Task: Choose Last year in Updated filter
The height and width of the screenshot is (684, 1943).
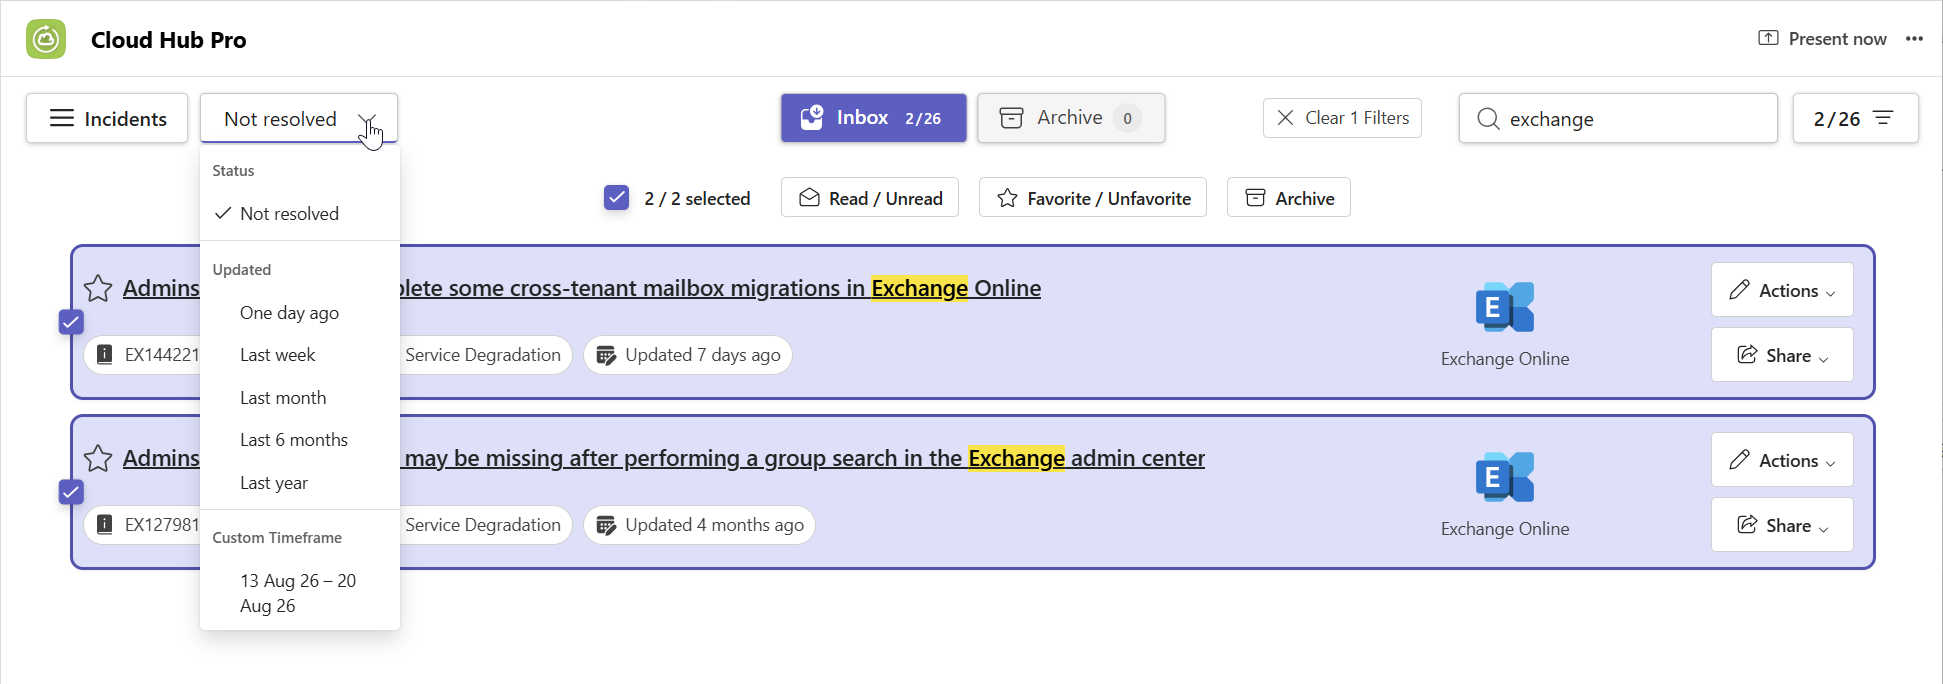Action: tap(300, 483)
